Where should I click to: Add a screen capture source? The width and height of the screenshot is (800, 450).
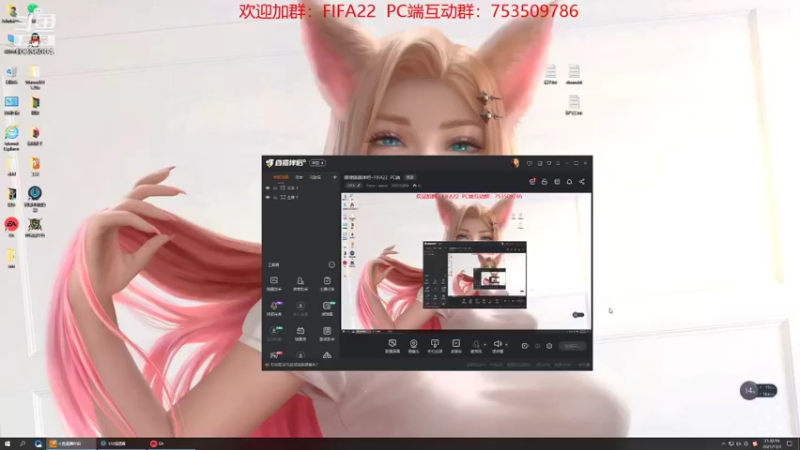(x=392, y=346)
